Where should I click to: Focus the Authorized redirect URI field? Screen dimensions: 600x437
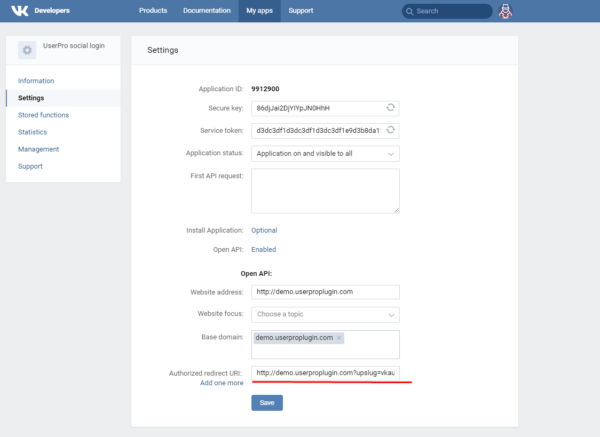pyautogui.click(x=325, y=372)
